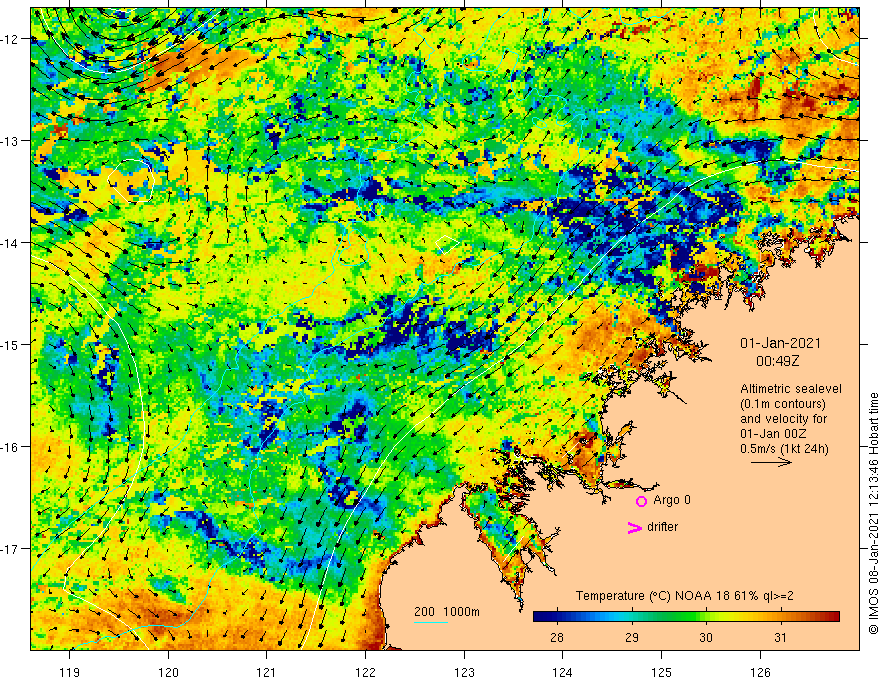Click the latitude -17 axis label
This screenshot has height=680, width=880.
[10, 548]
